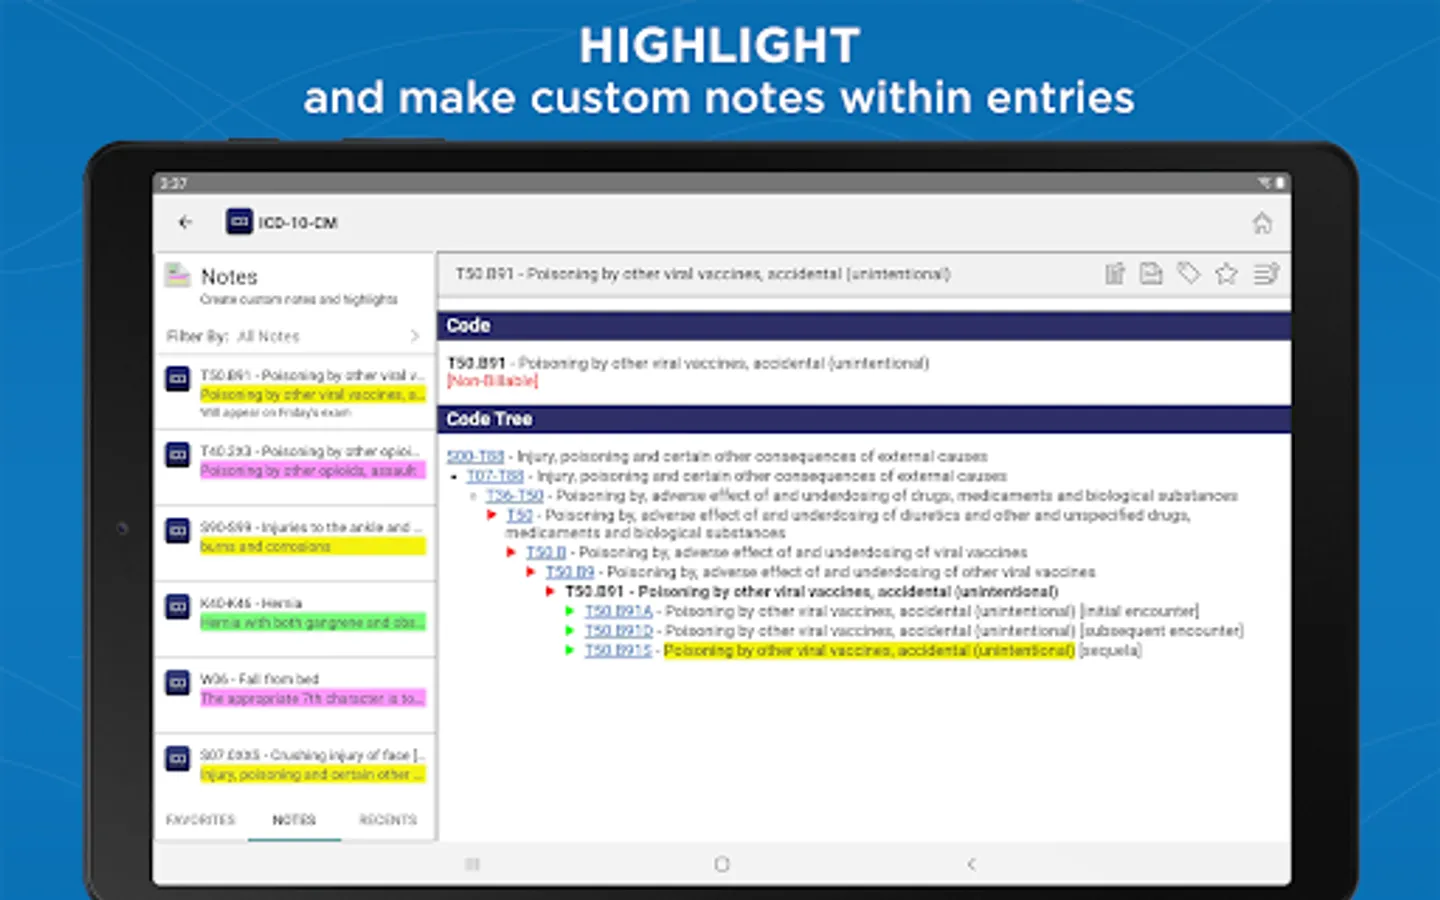Open the T50.B91A code link
The height and width of the screenshot is (900, 1440).
tap(619, 611)
